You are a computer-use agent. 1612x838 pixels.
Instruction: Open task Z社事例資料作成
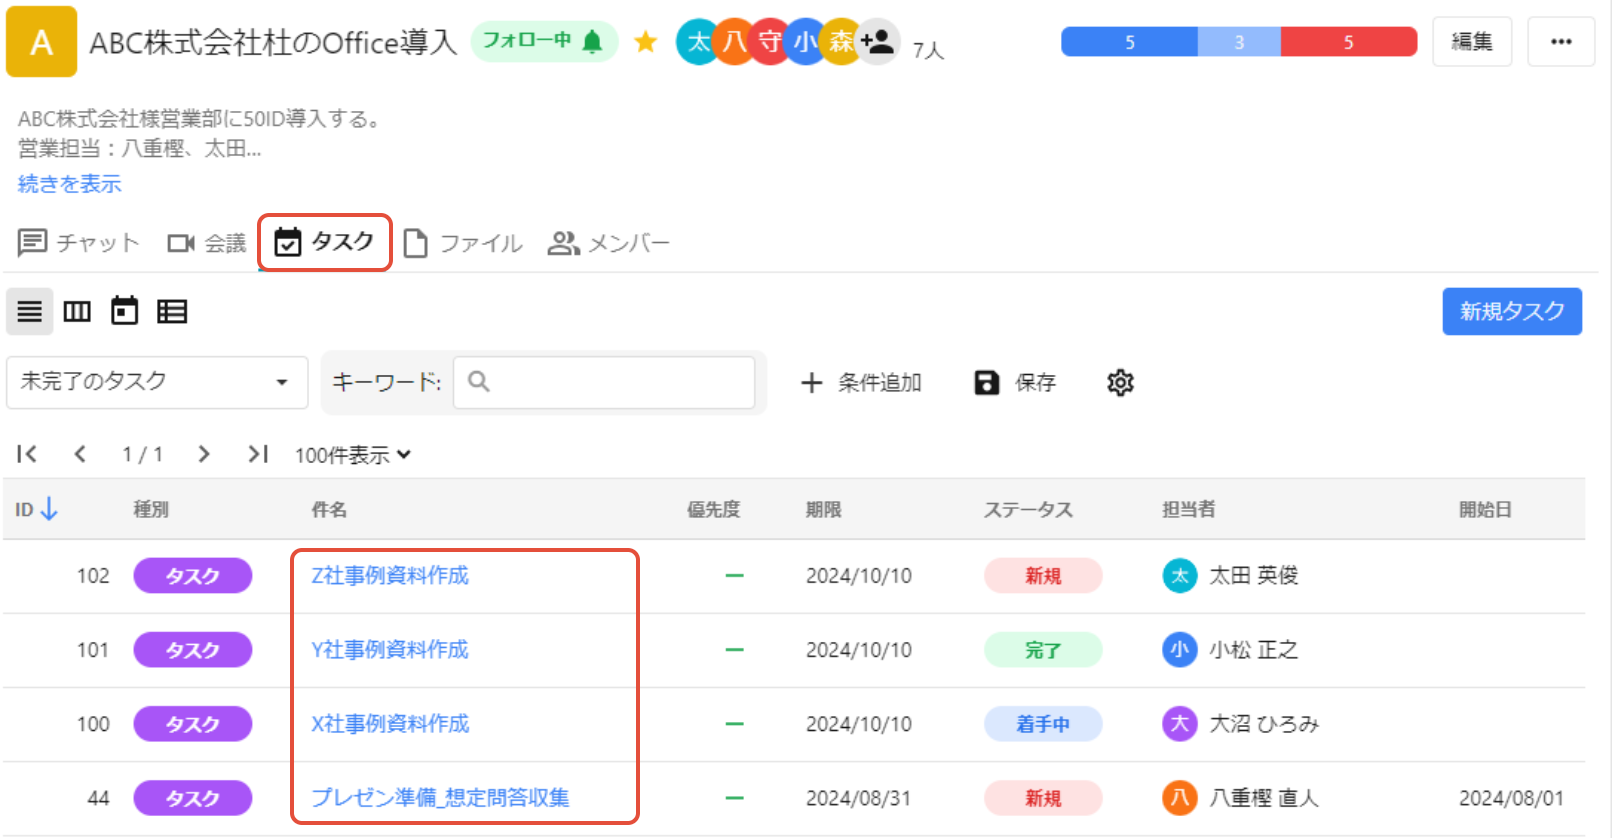(390, 576)
